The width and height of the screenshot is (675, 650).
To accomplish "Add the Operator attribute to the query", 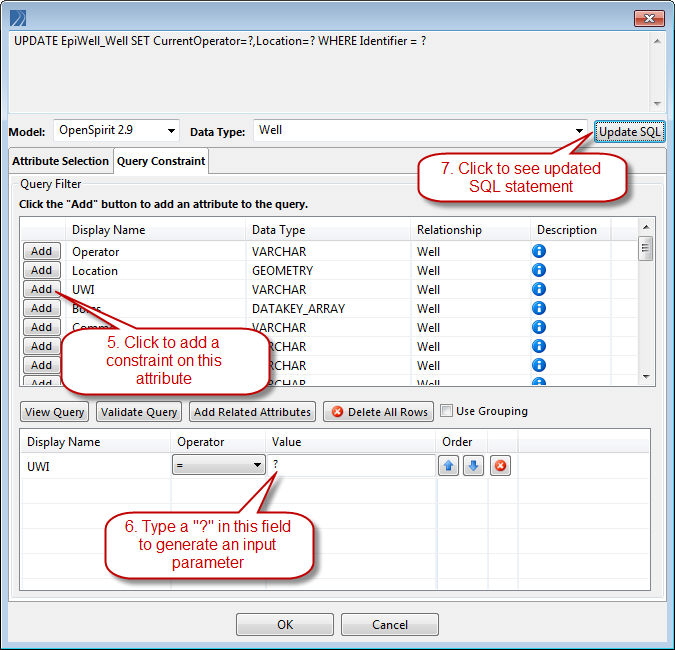I will [42, 251].
